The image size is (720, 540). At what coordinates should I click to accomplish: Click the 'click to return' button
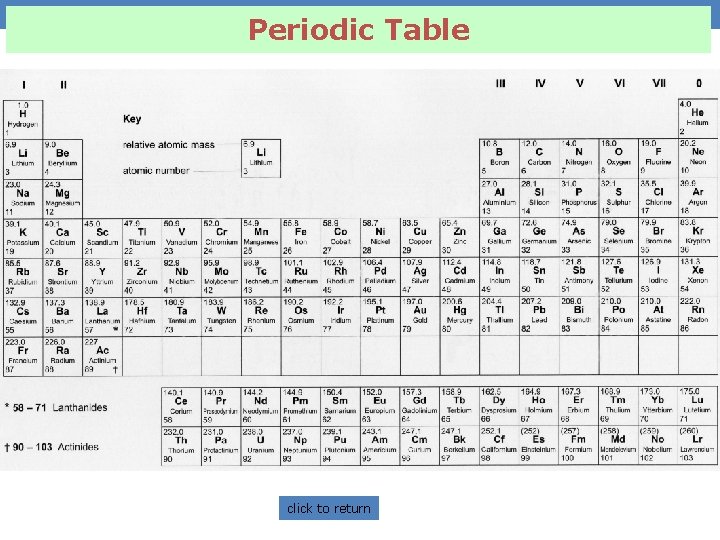point(329,508)
